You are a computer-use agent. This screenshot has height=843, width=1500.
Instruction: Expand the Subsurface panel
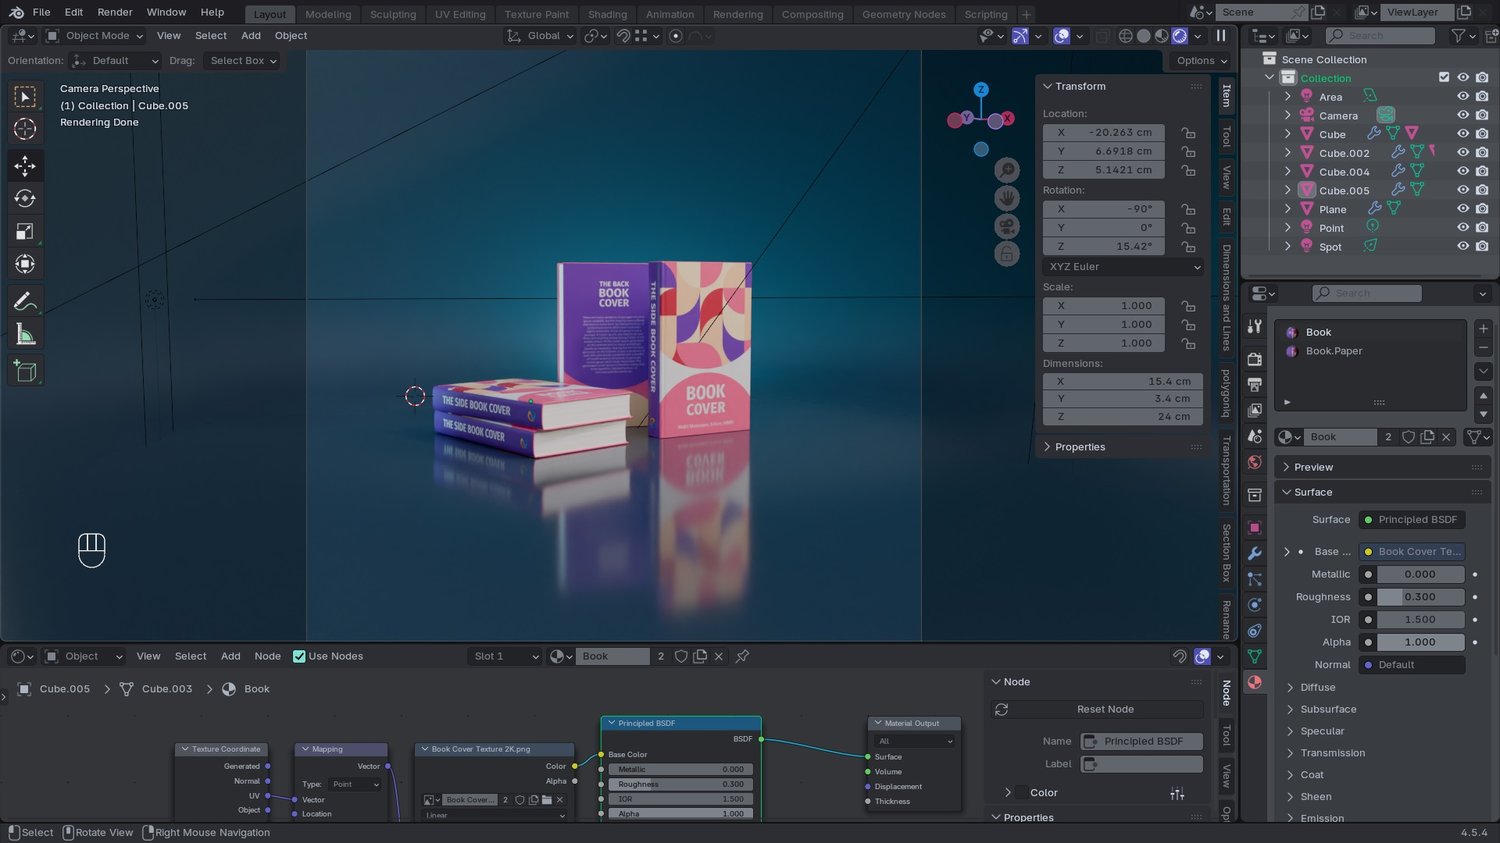point(1328,709)
